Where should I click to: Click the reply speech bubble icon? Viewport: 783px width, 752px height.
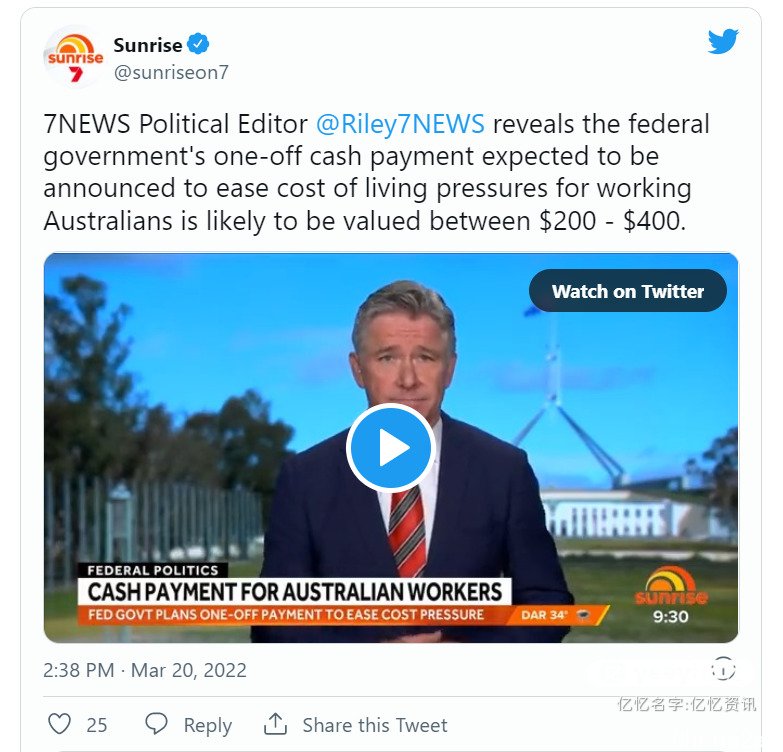156,724
